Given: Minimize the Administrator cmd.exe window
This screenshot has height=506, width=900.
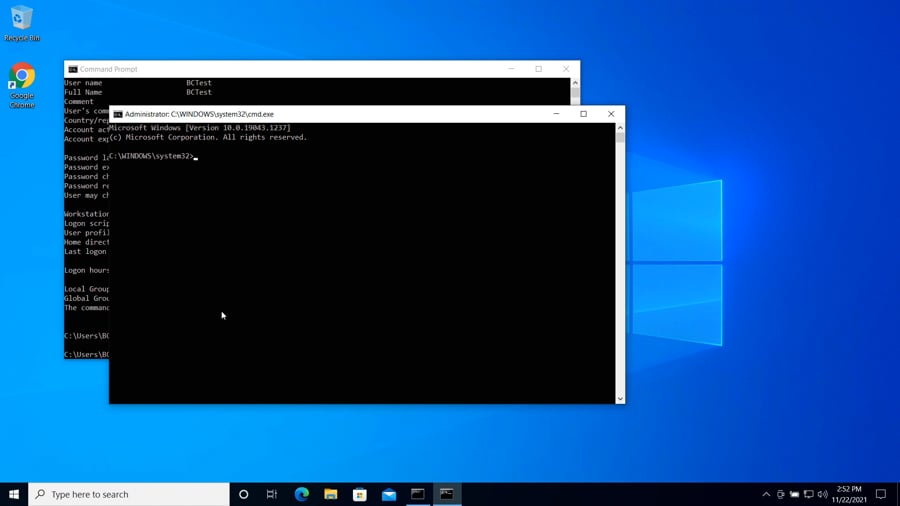Looking at the screenshot, I should [x=556, y=114].
